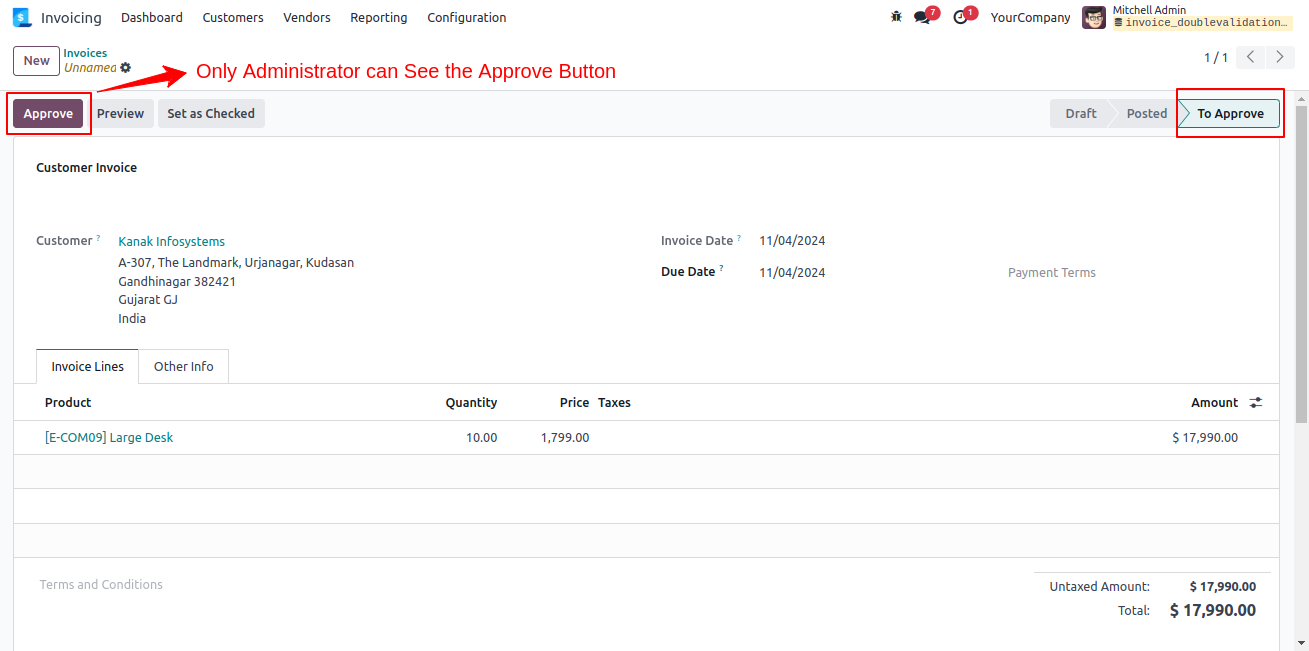Viewport: 1309px width, 651px height.
Task: Click the Taxes column header
Action: point(614,402)
